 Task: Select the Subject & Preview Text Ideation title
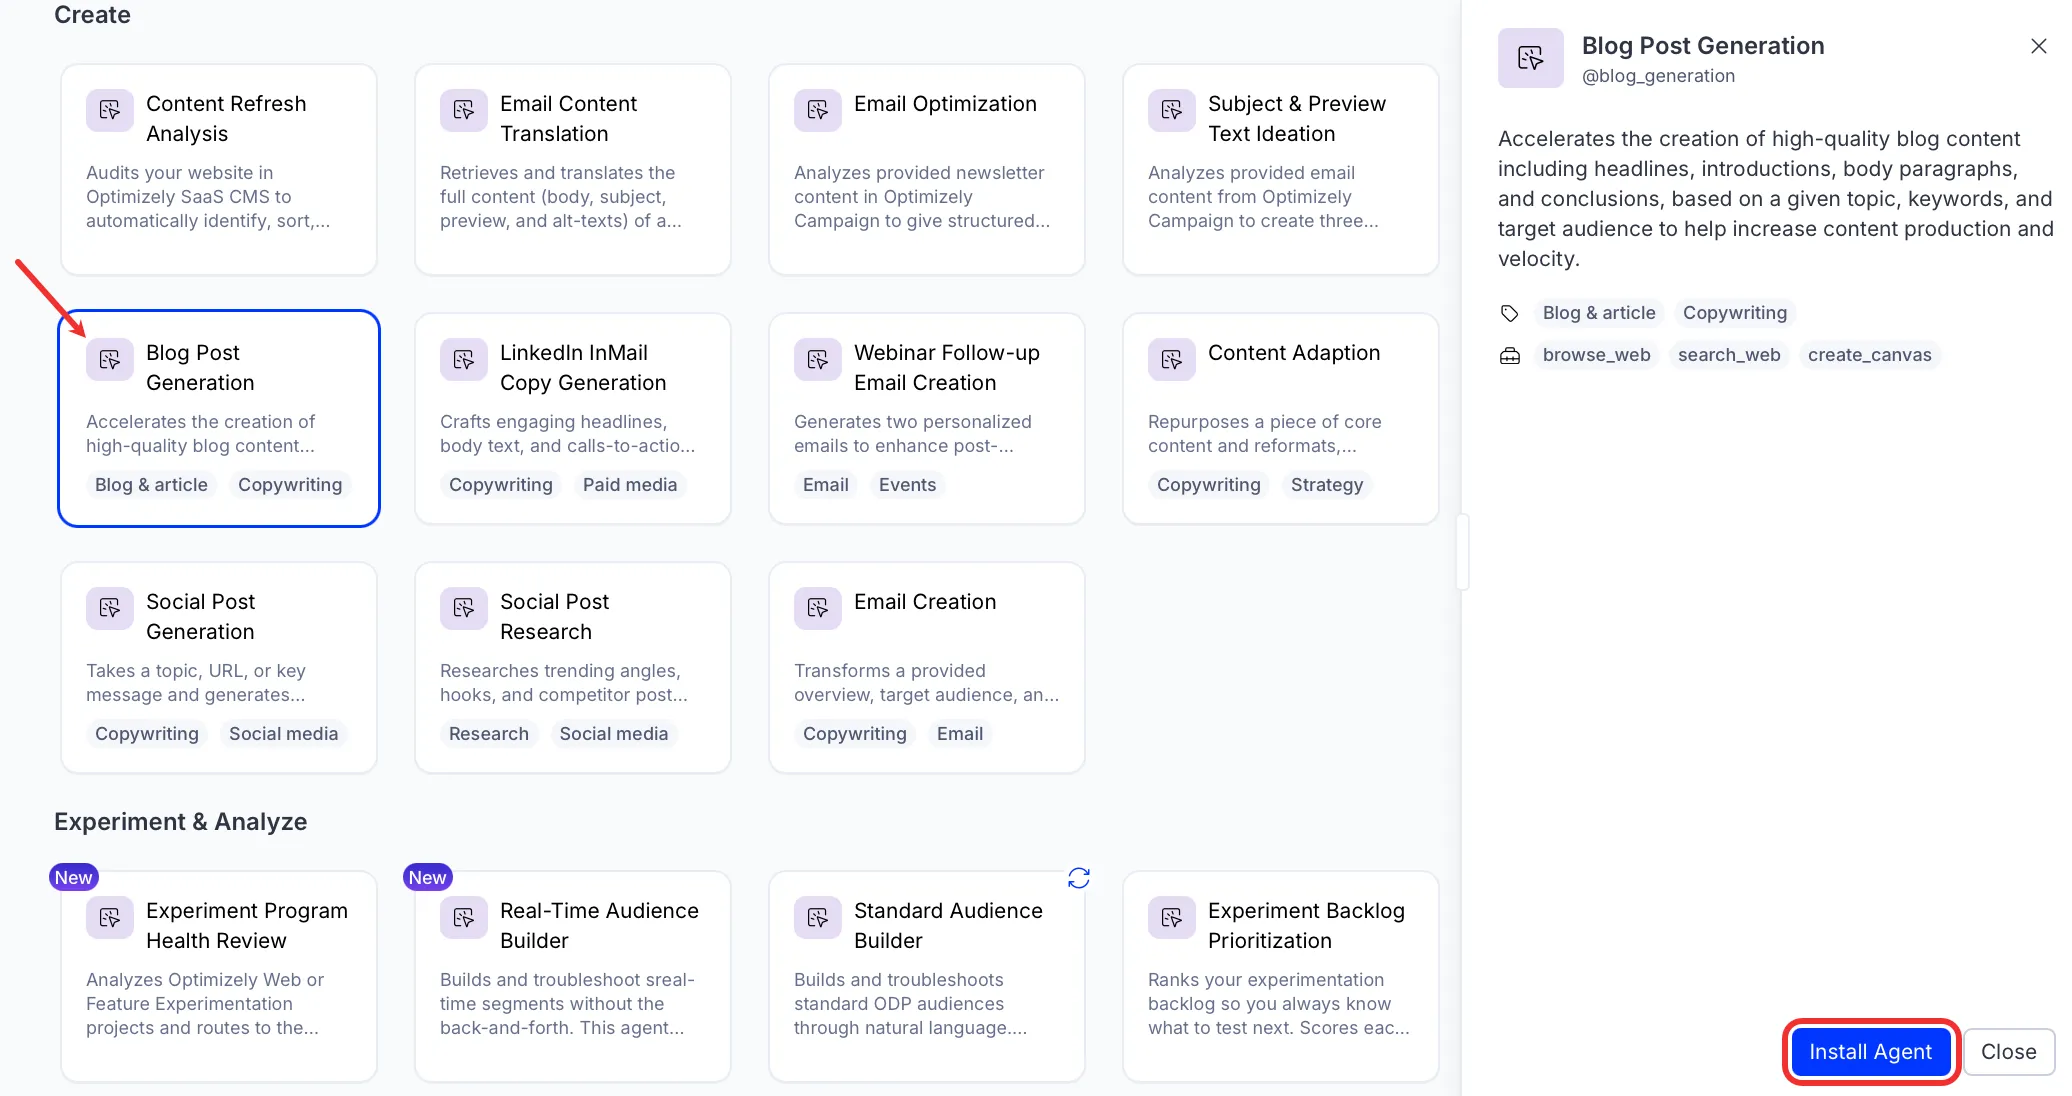1297,119
